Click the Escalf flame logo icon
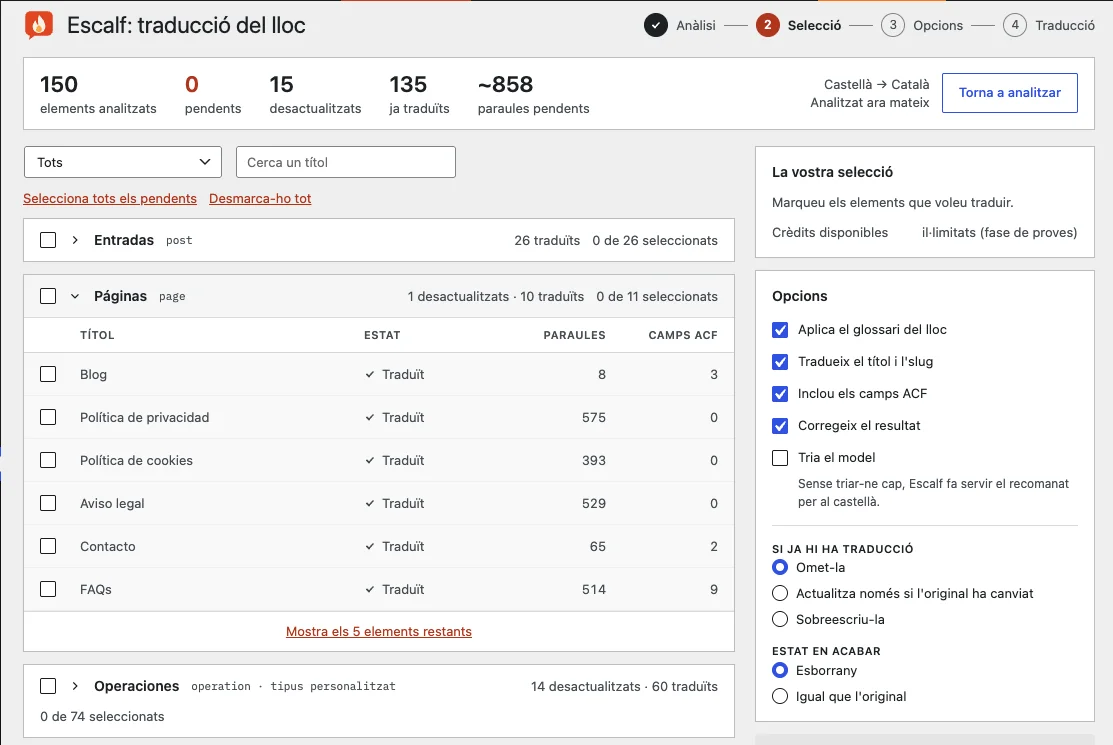This screenshot has width=1113, height=745. (x=38, y=25)
